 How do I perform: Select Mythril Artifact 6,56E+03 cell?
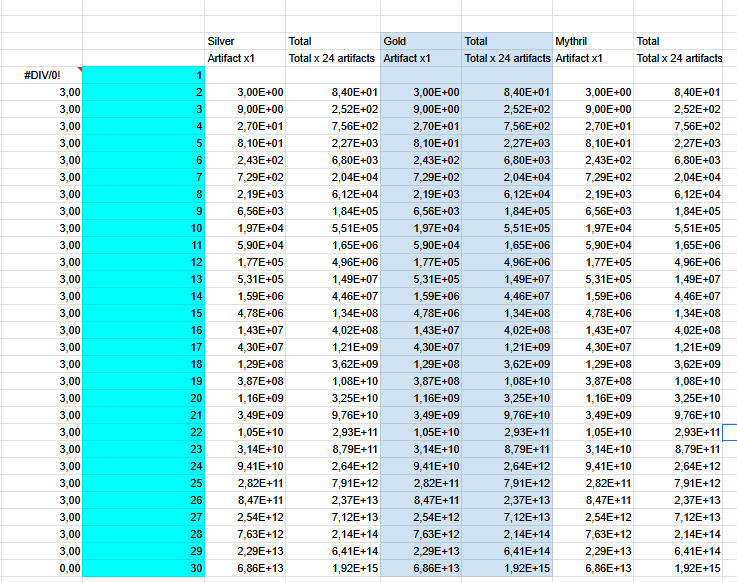point(593,211)
